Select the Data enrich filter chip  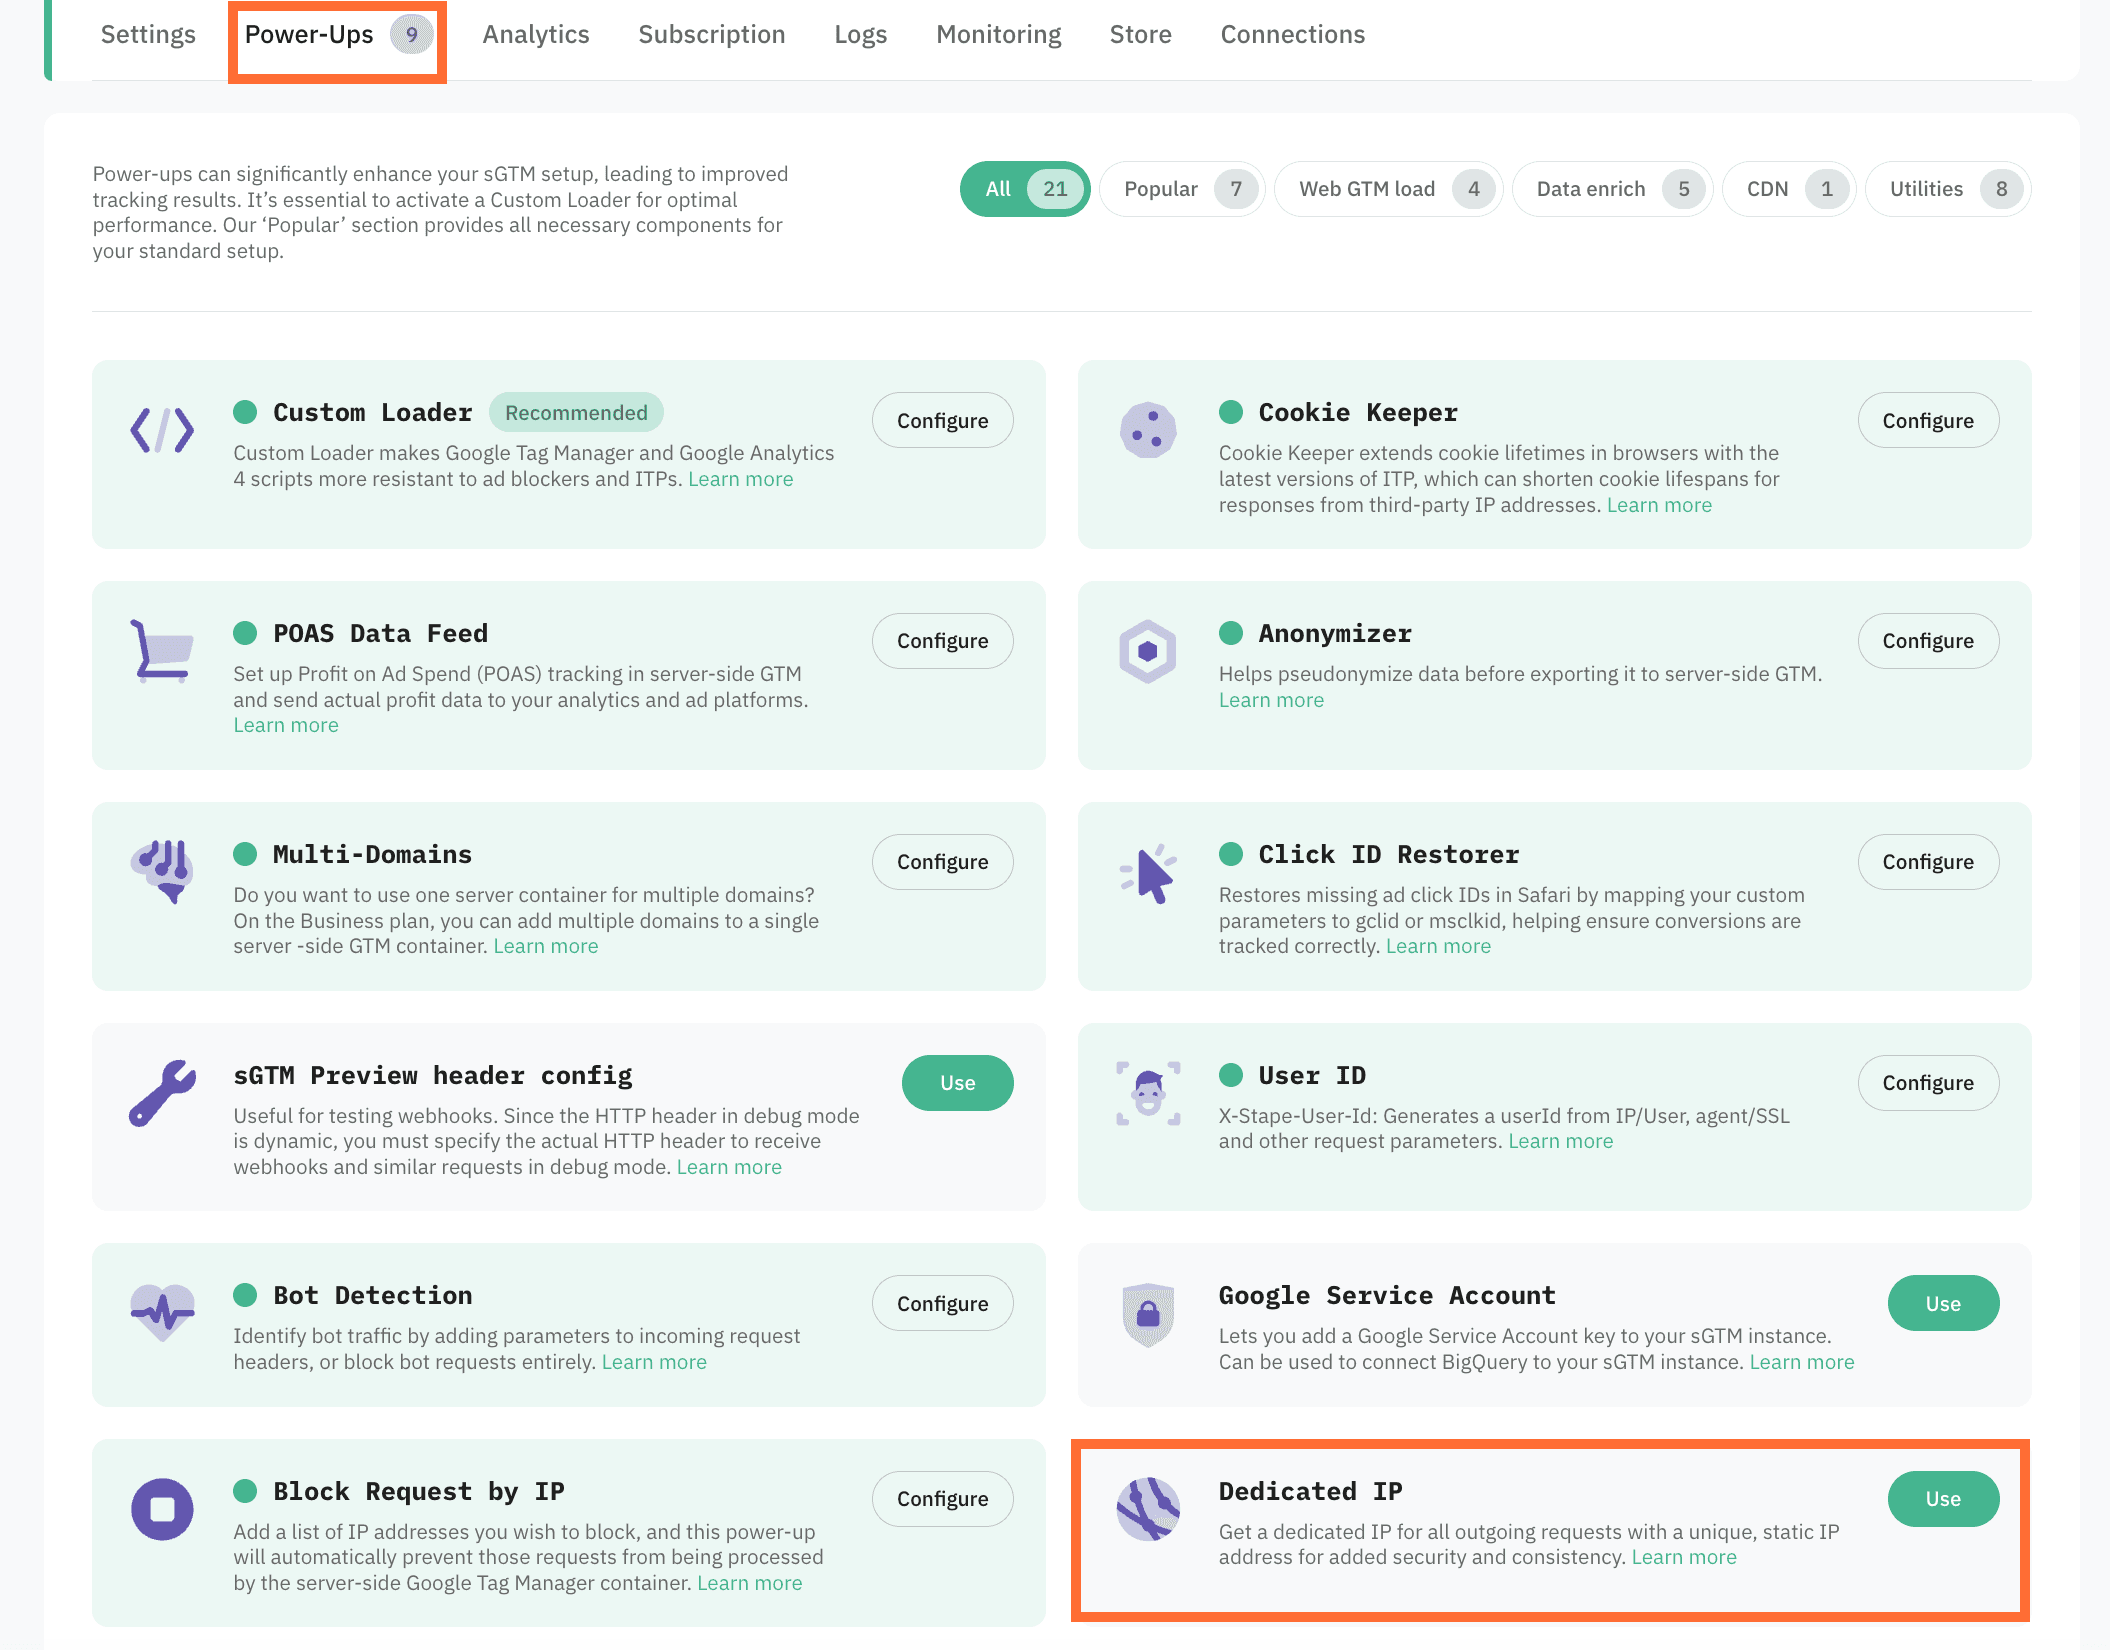[1612, 188]
